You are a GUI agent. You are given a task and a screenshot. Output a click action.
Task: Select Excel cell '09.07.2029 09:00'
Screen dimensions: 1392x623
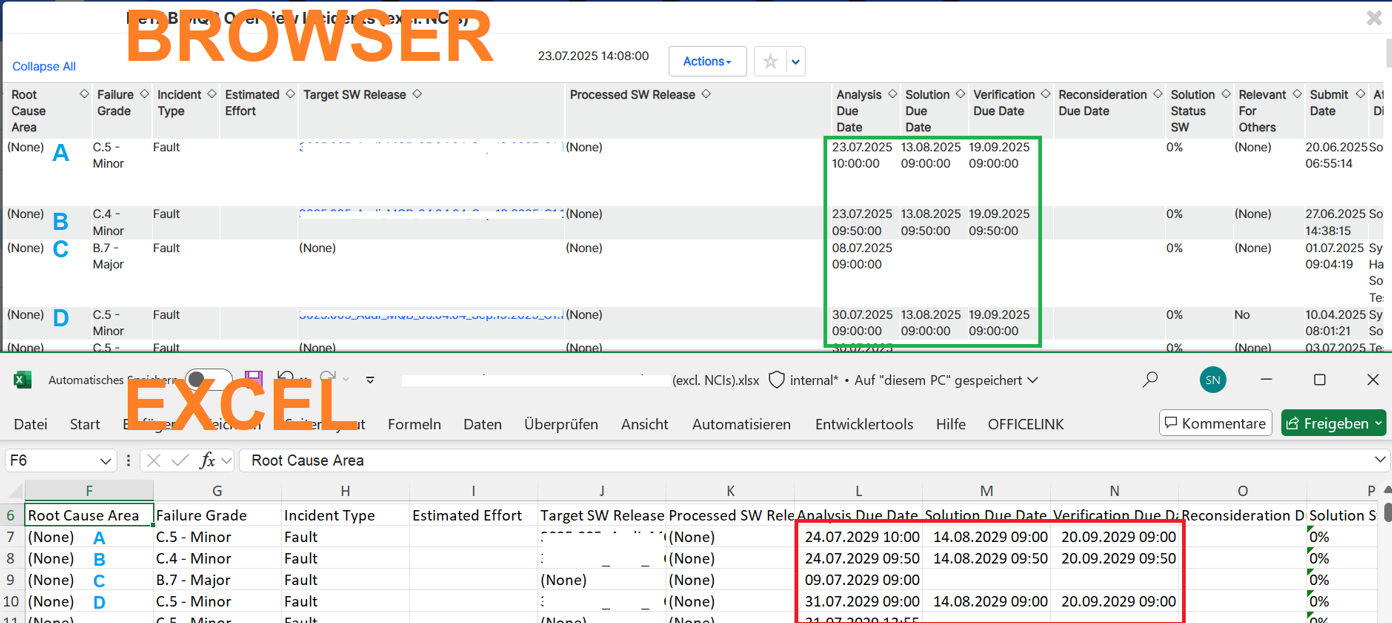[x=858, y=580]
